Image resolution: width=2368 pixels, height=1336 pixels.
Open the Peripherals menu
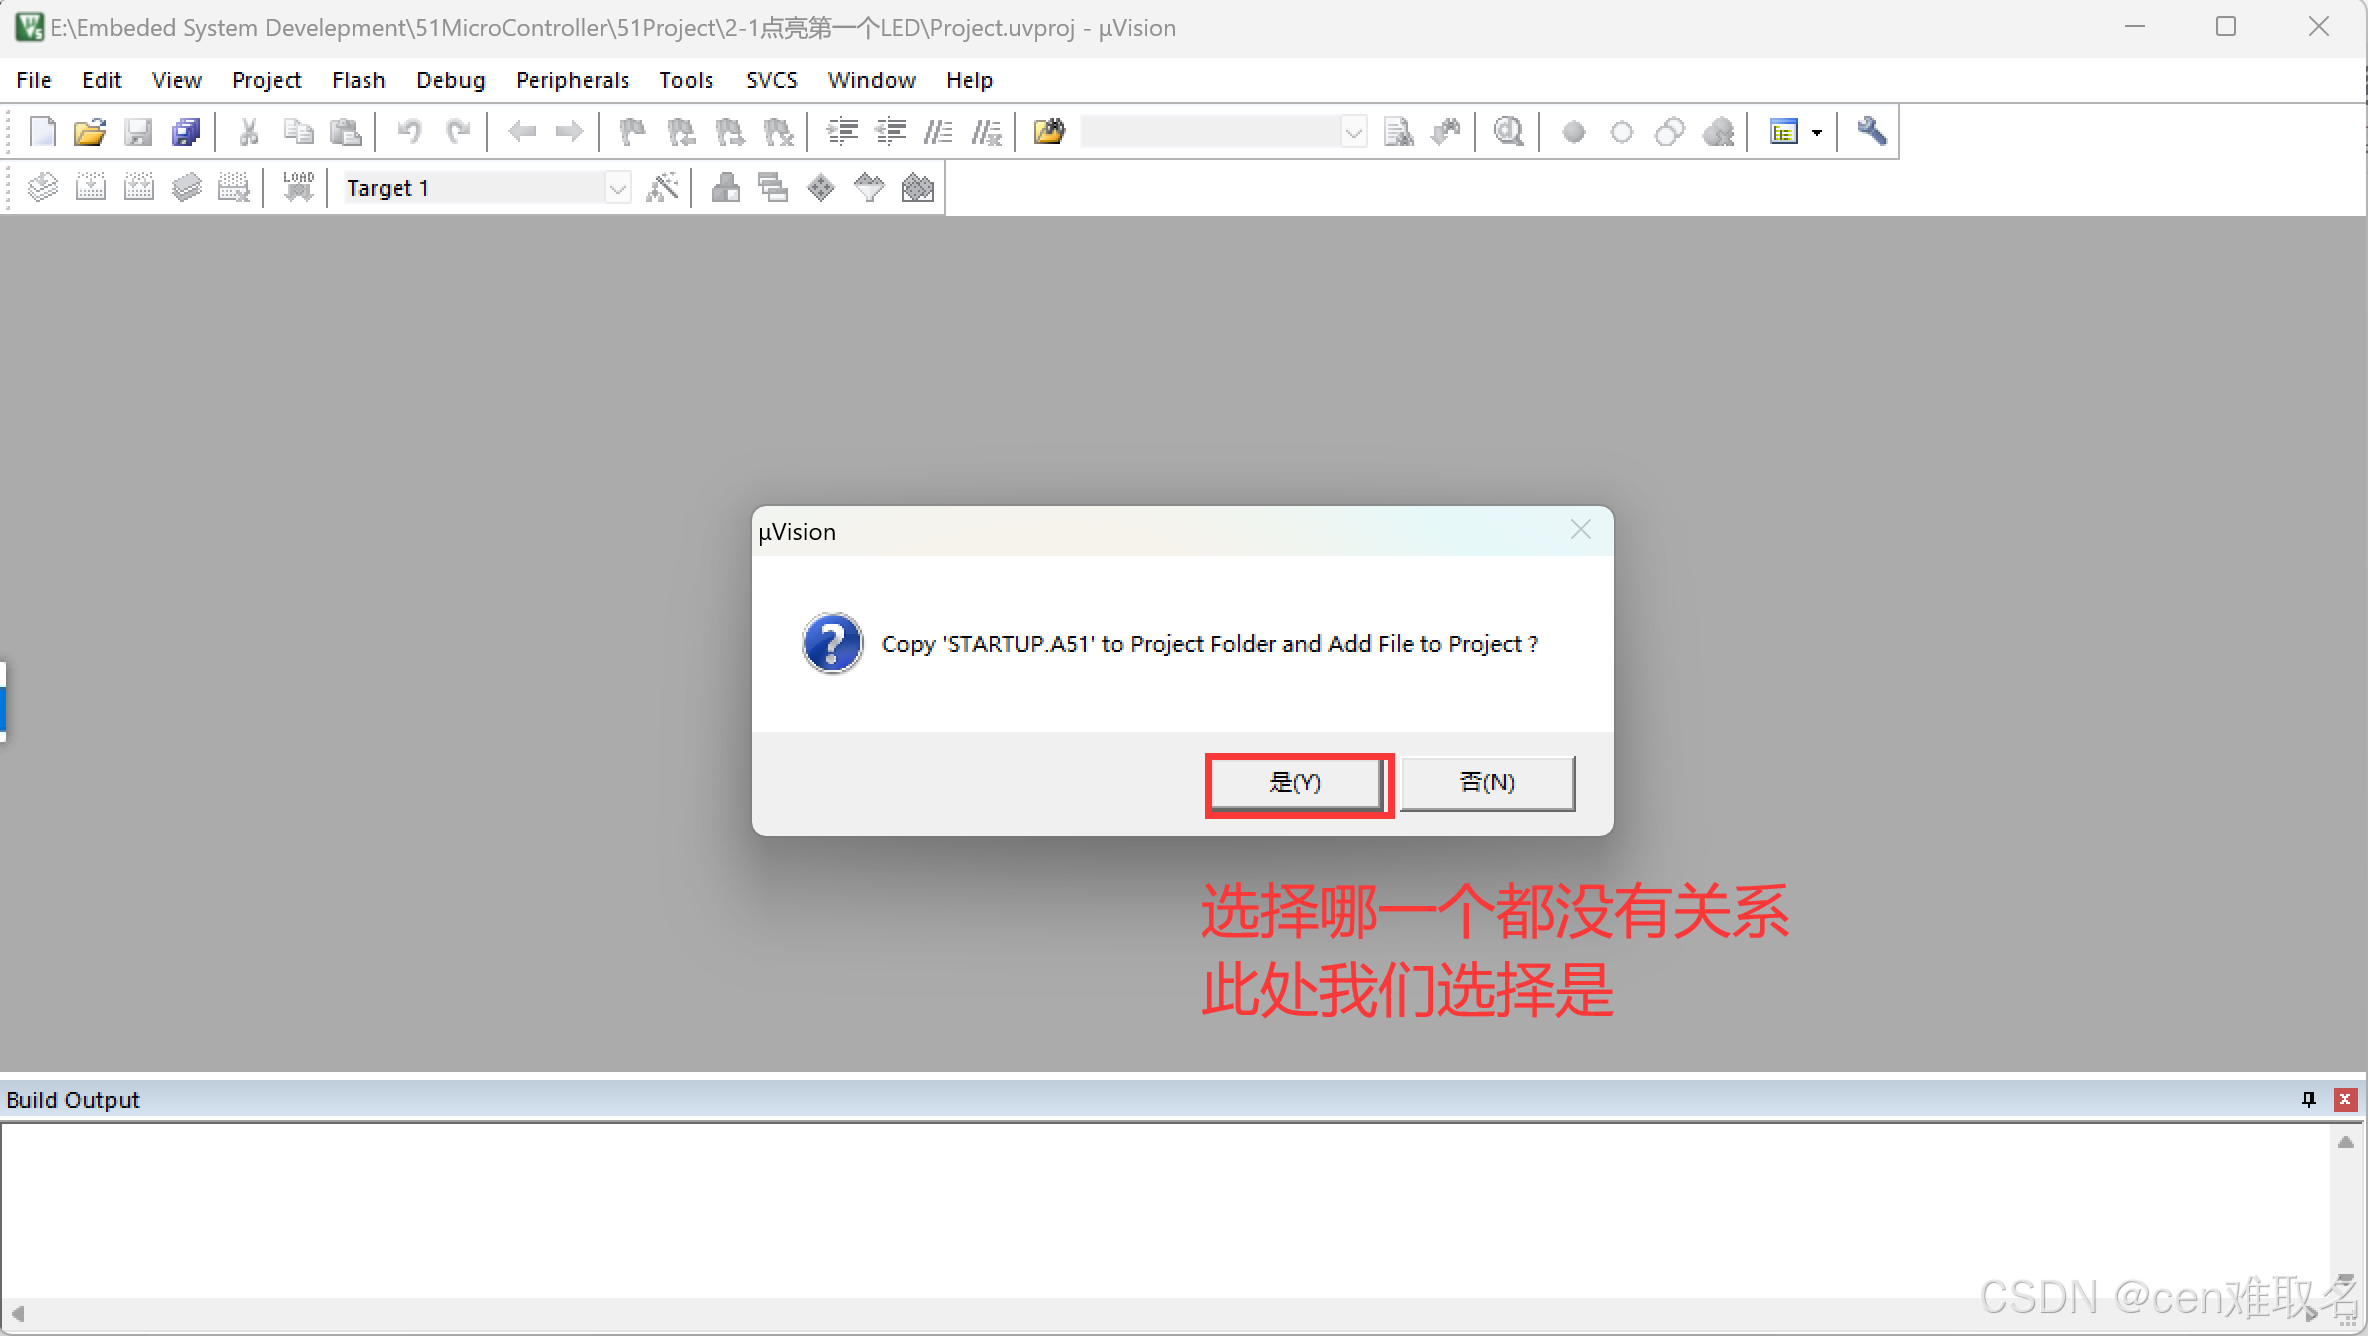tap(572, 80)
